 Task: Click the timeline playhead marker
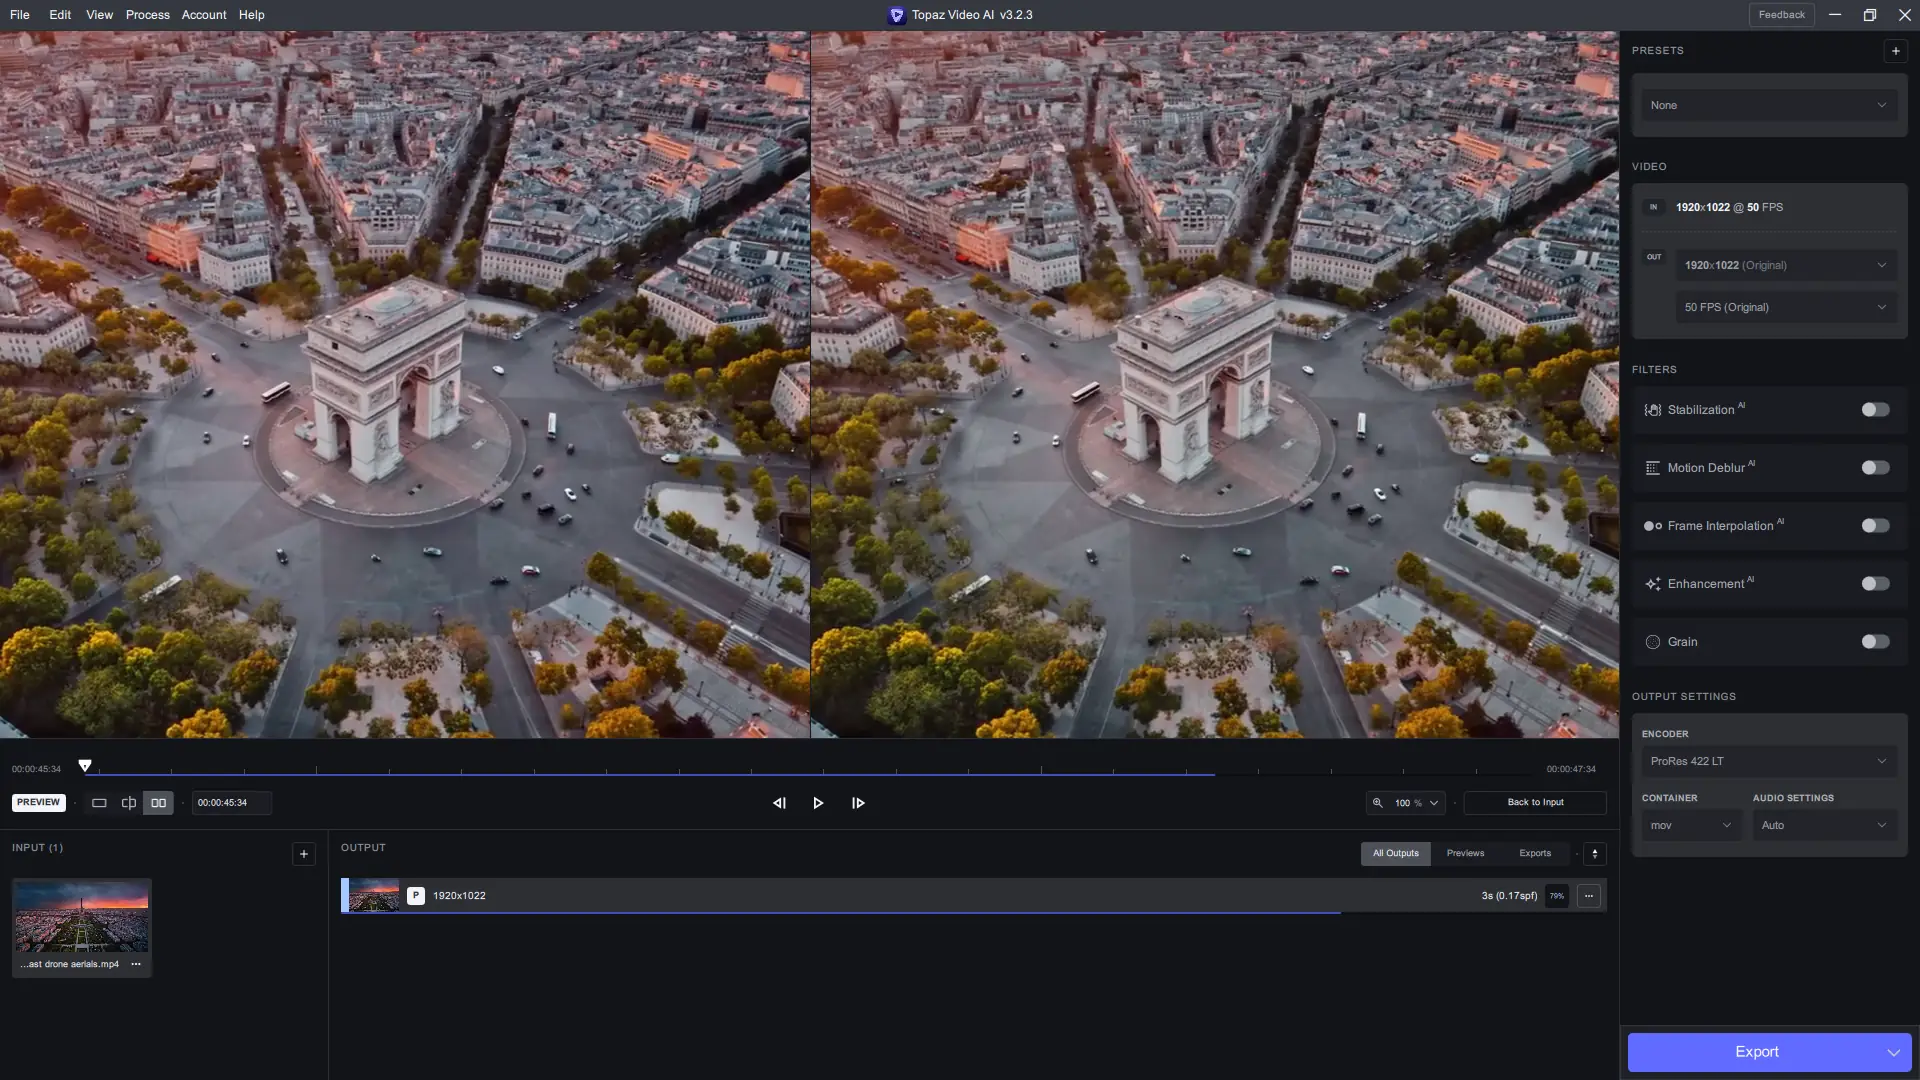pos(85,766)
